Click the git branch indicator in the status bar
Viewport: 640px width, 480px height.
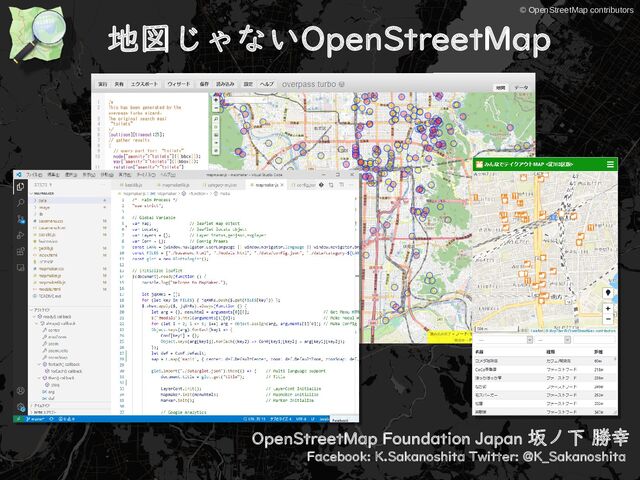(x=35, y=419)
